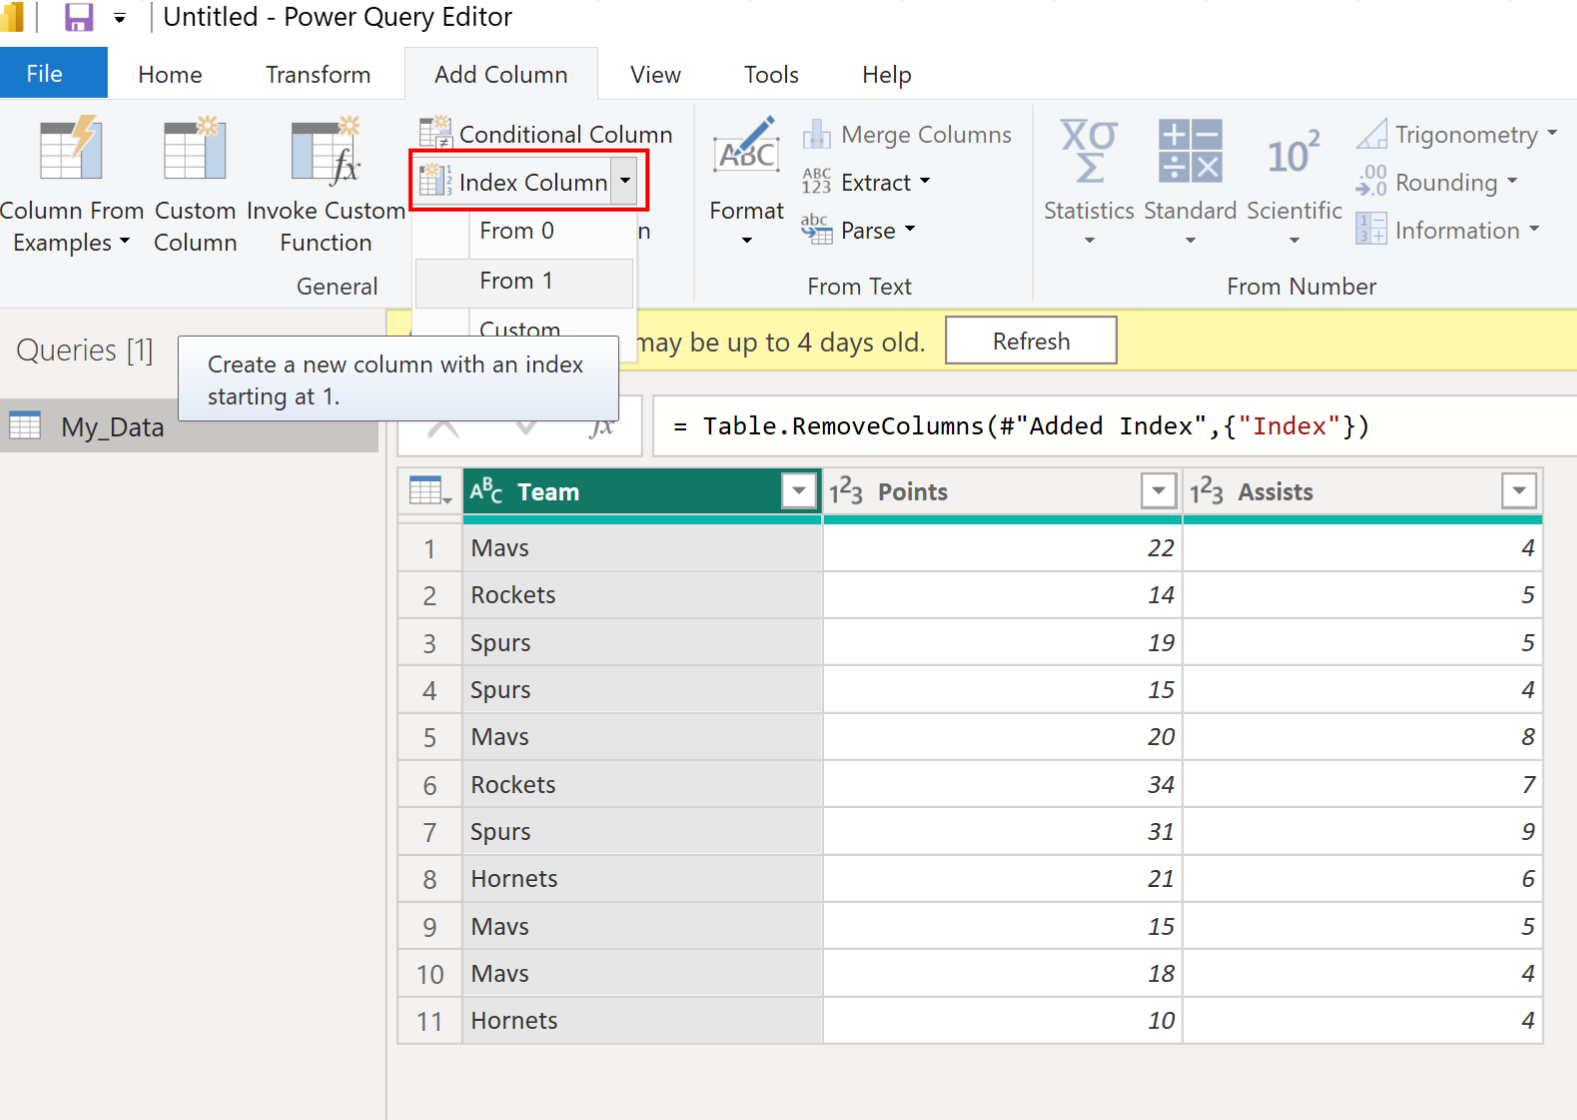
Task: Open the Statistics sigma tool
Action: 1089,181
